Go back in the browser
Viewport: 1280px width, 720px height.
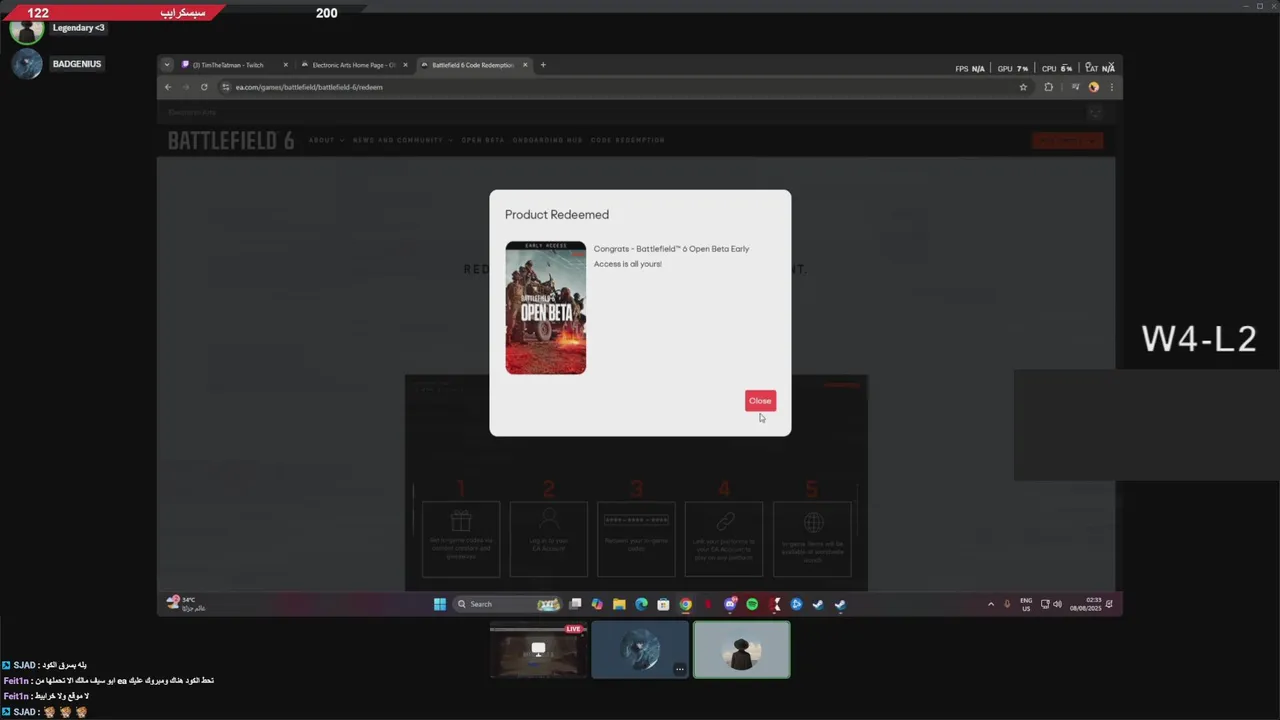click(x=168, y=87)
